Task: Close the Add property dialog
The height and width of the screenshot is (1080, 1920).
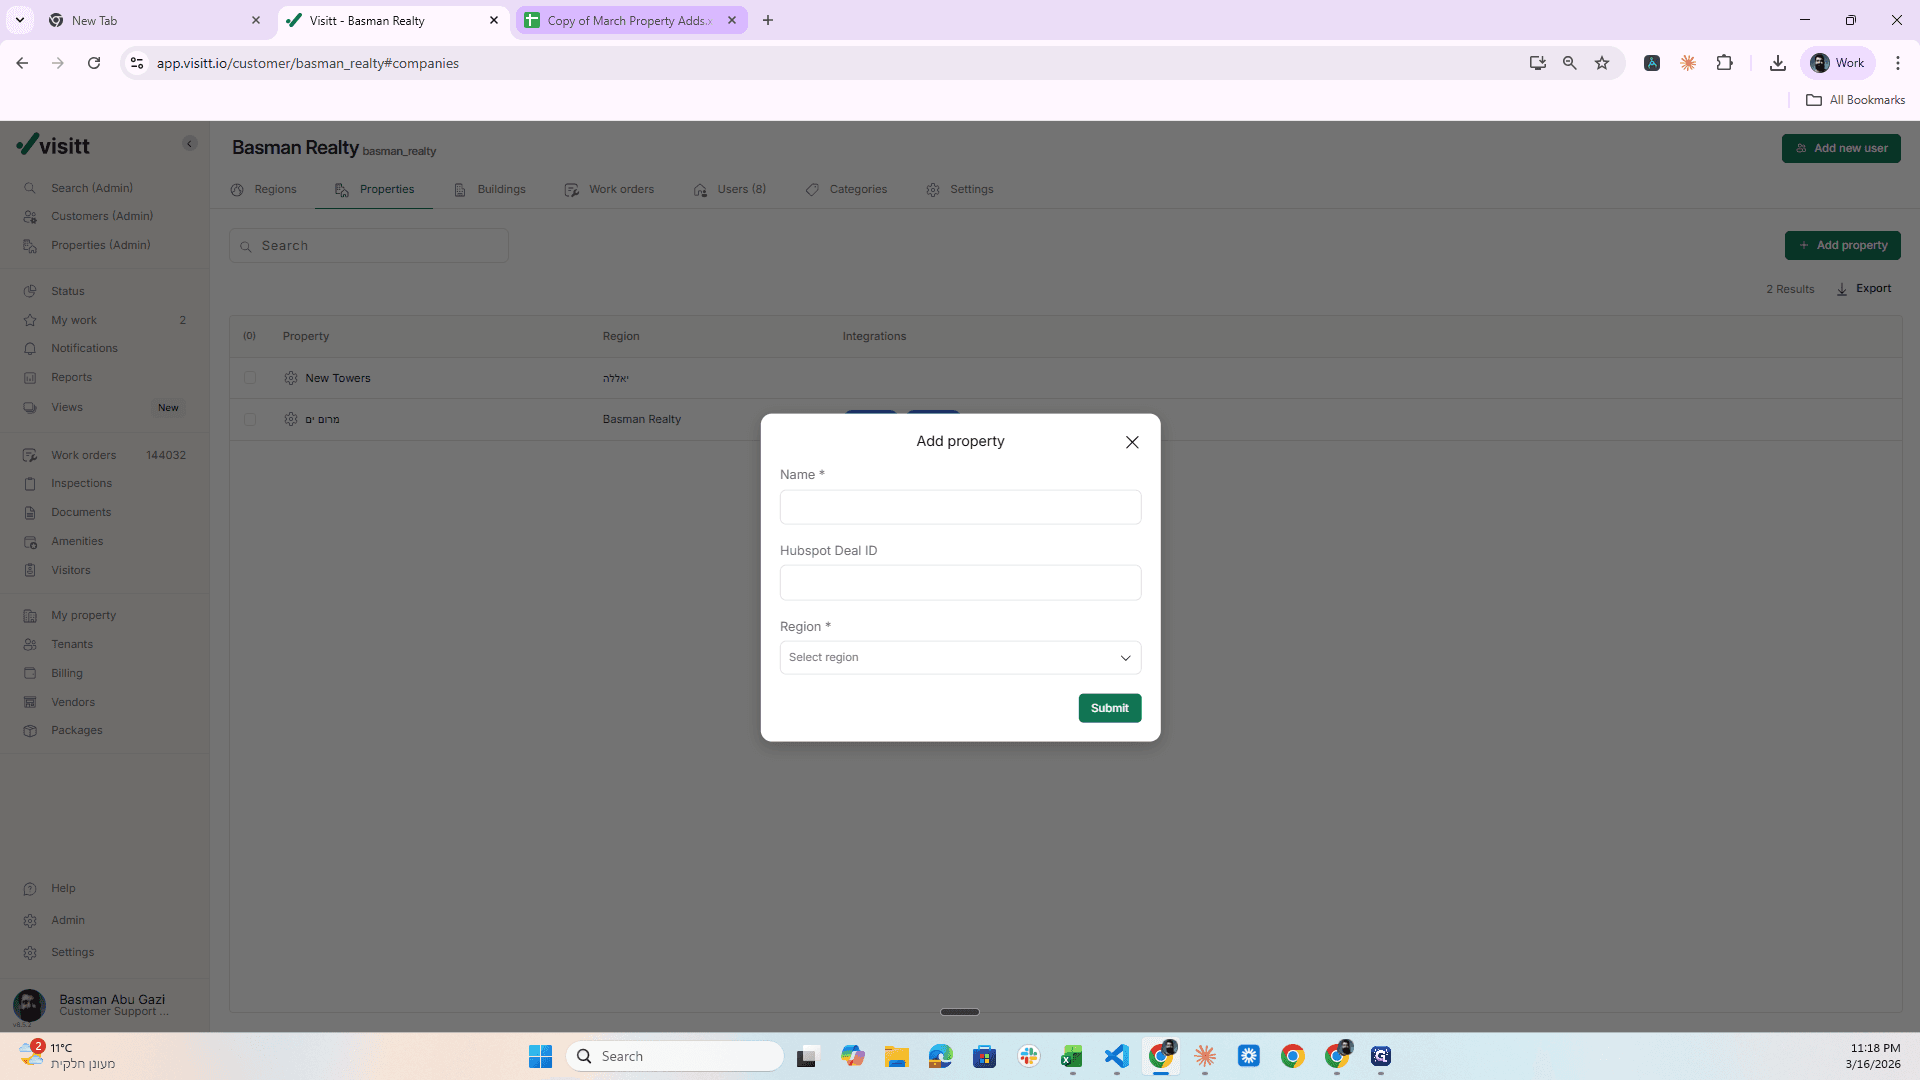Action: point(1132,442)
